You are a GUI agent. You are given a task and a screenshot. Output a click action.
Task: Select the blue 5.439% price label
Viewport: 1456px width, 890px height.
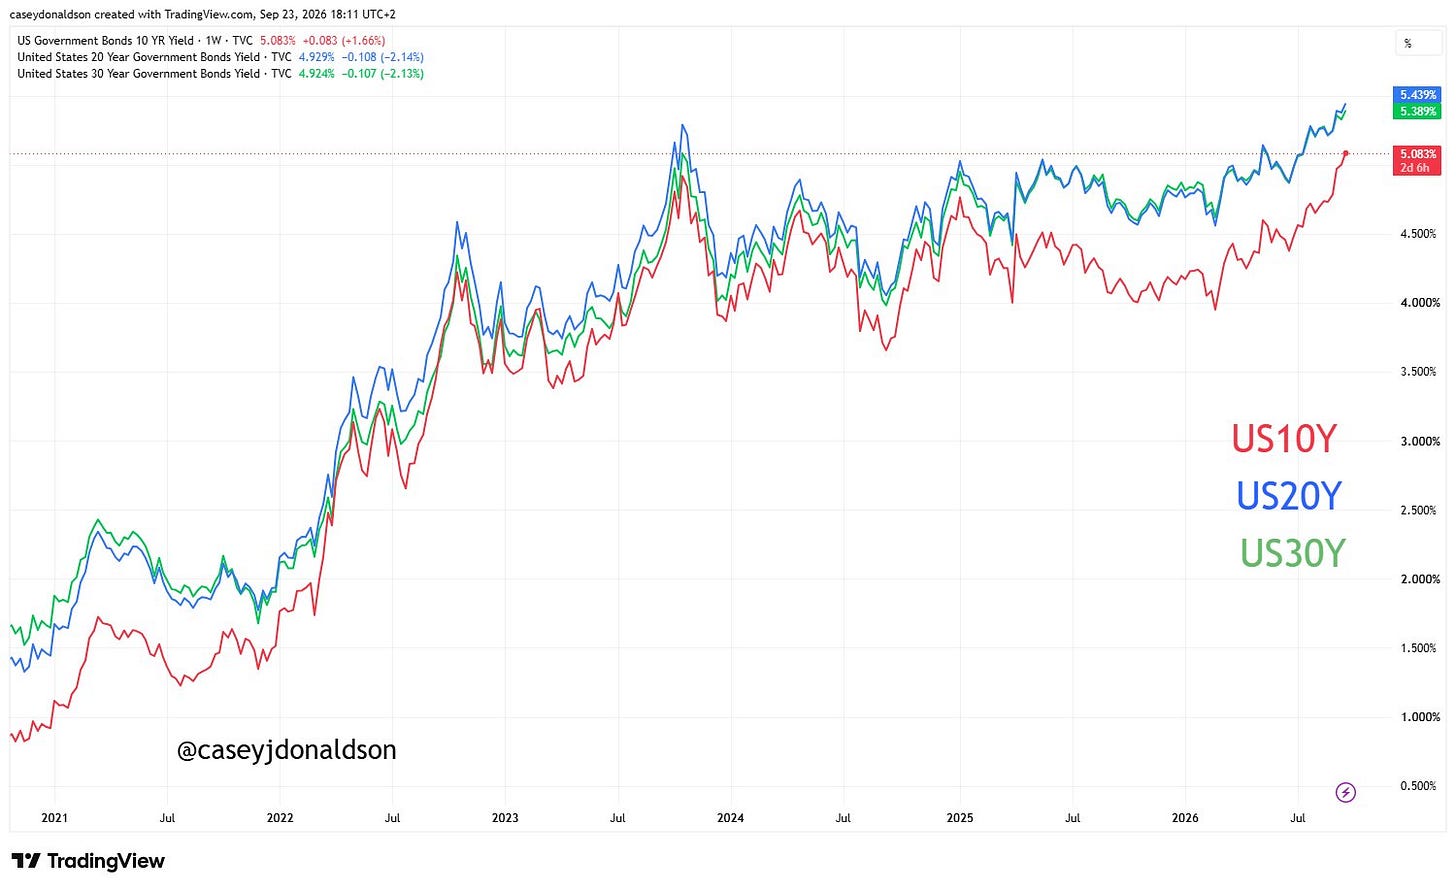[x=1417, y=95]
